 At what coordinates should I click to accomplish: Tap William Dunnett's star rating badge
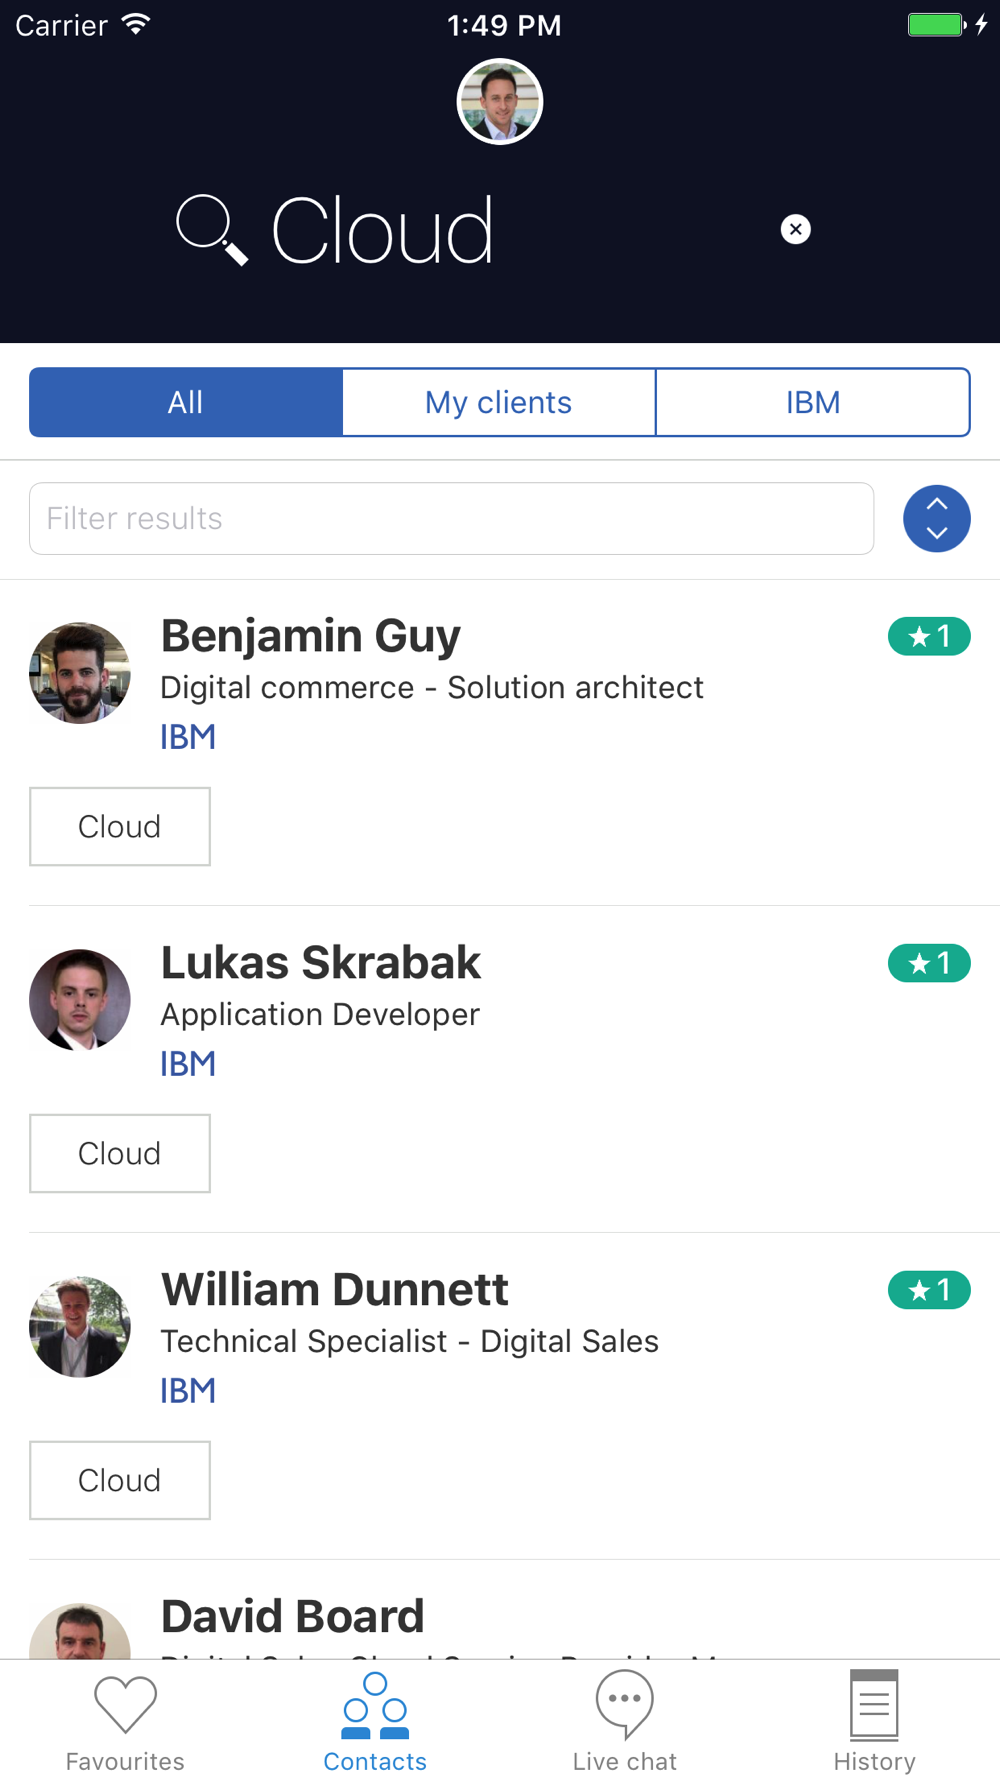click(929, 1290)
